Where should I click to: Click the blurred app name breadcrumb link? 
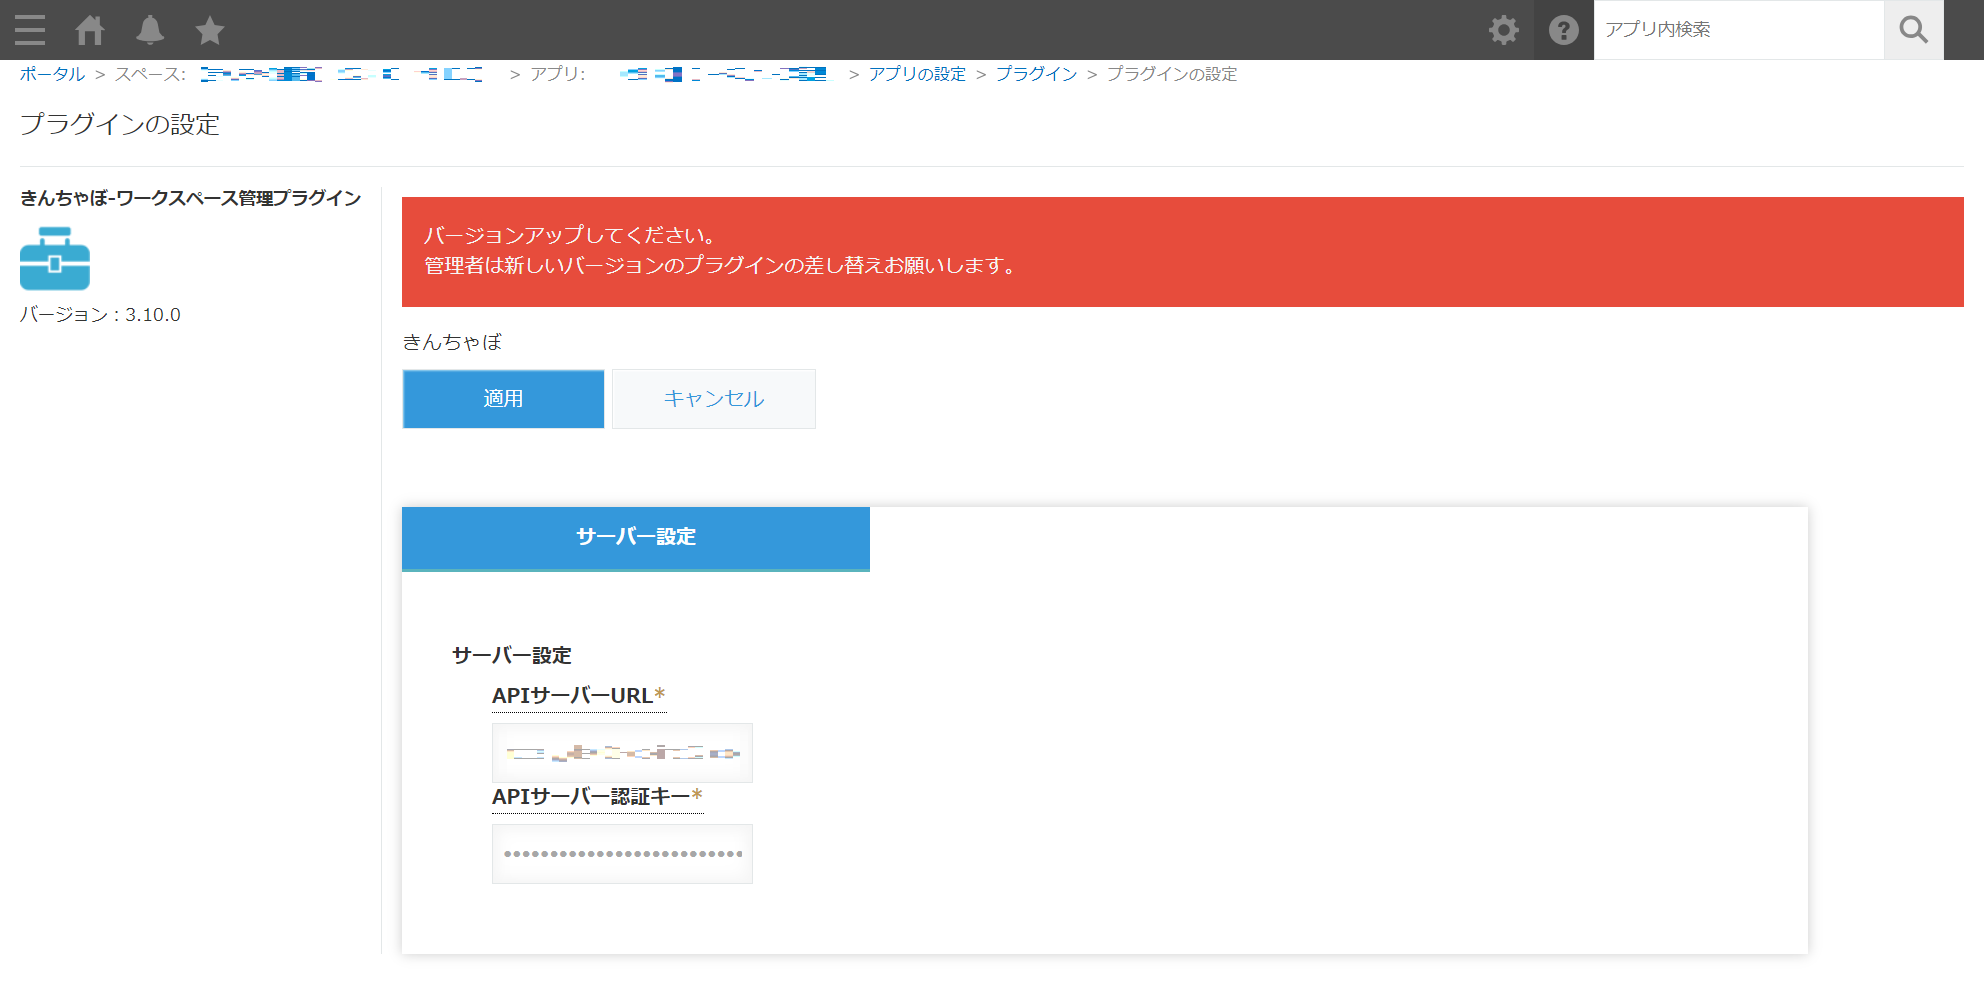pos(722,74)
